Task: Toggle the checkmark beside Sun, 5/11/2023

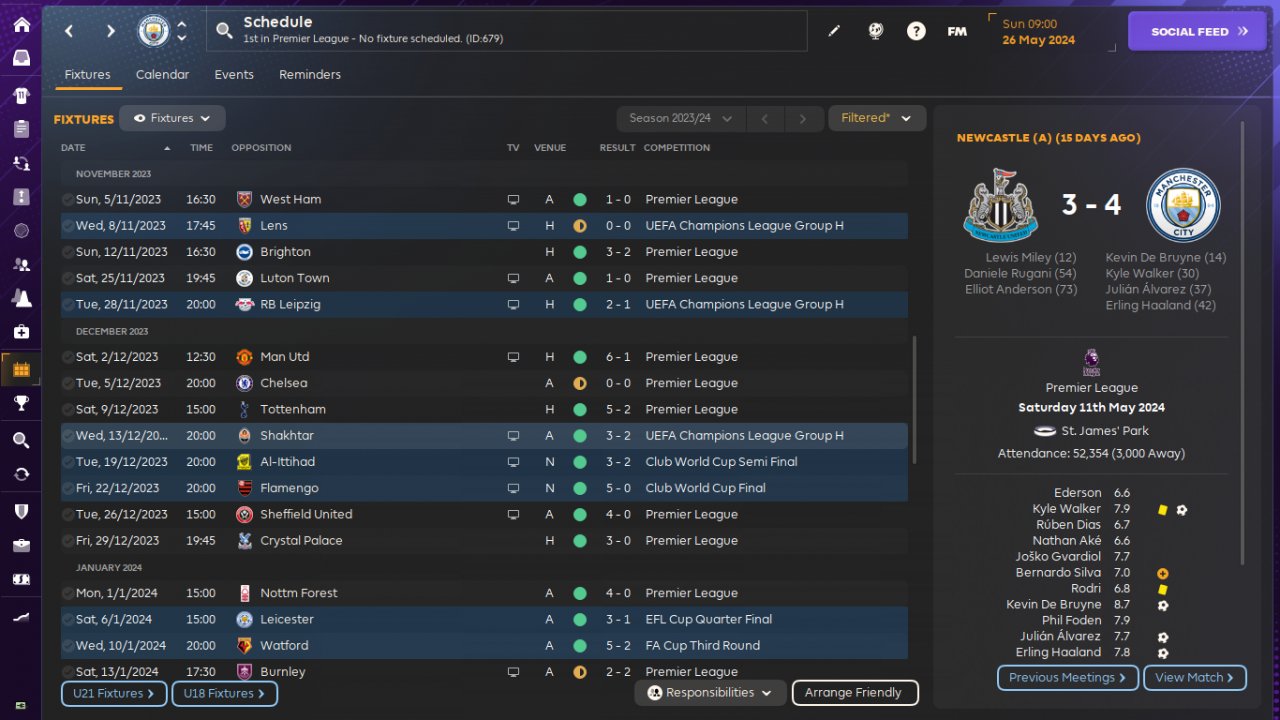Action: pos(67,199)
